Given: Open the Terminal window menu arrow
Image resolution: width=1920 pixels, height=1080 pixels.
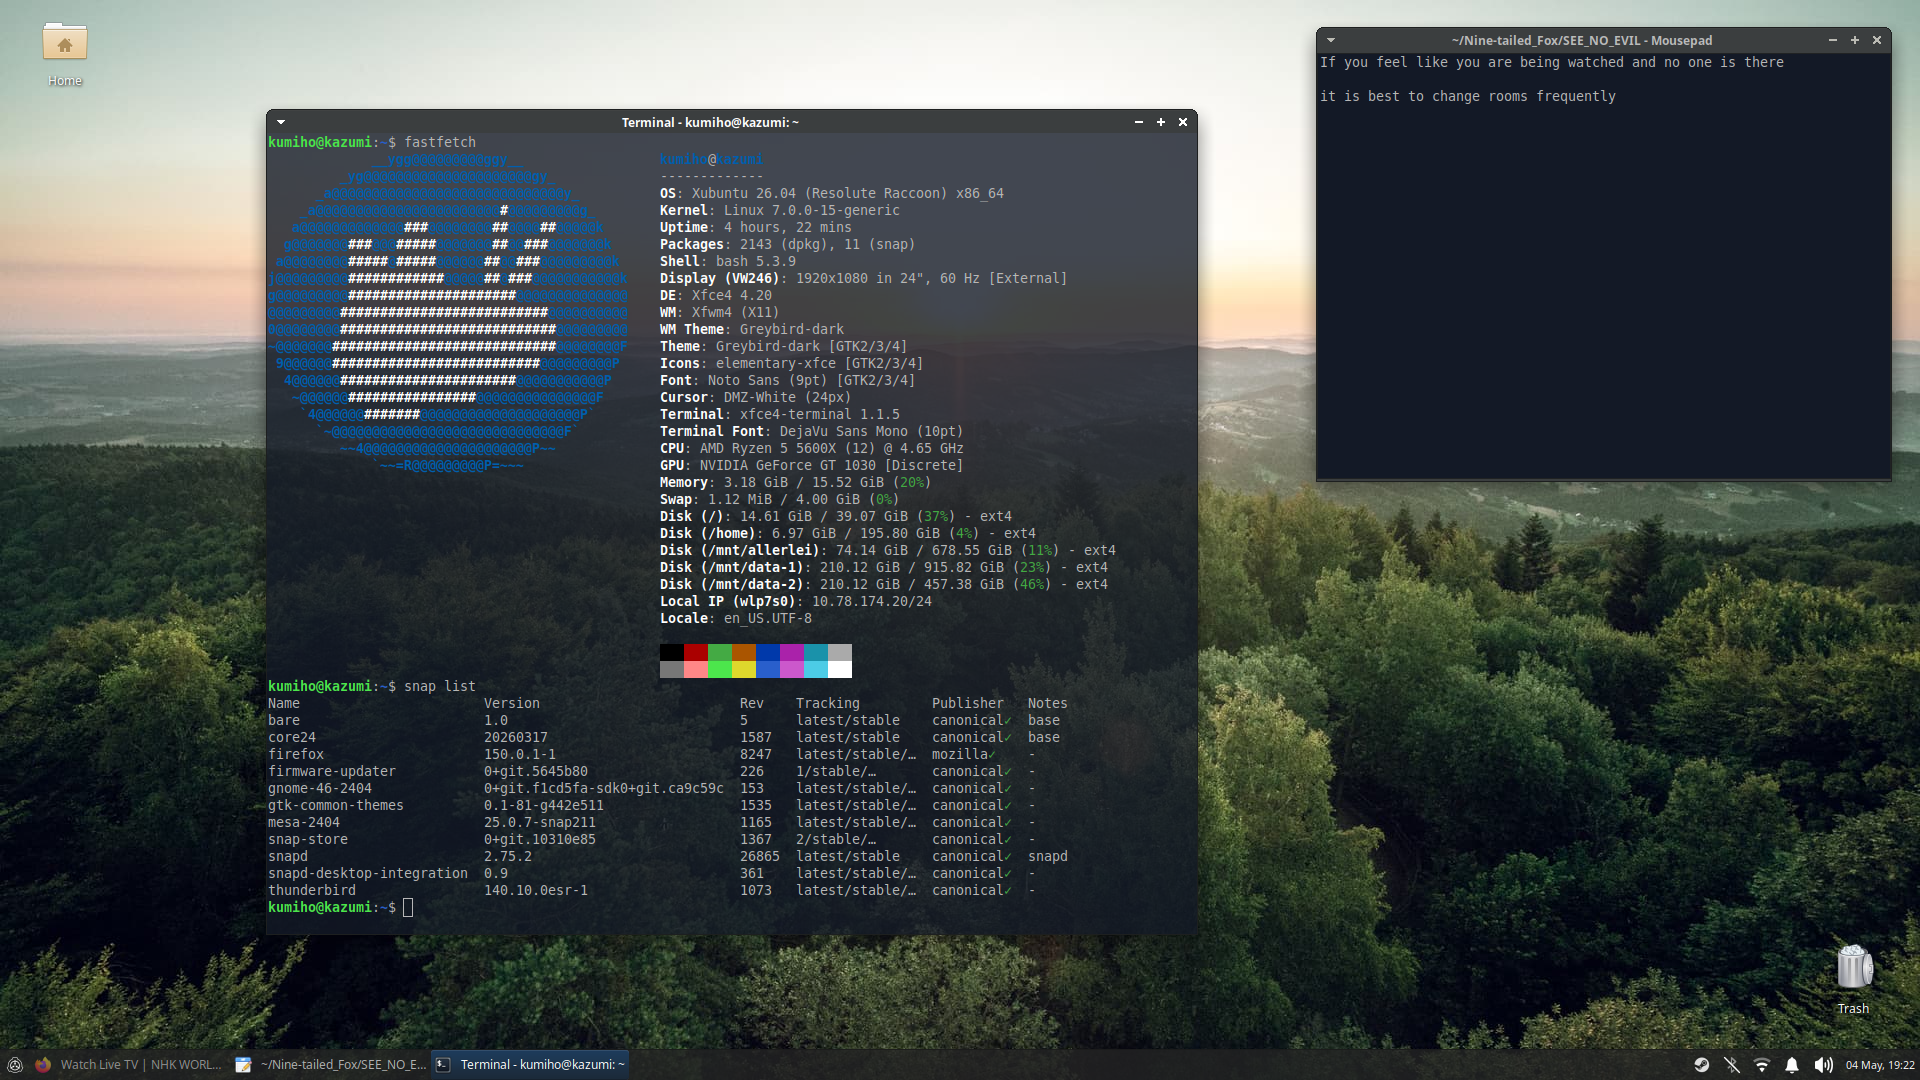Looking at the screenshot, I should [x=281, y=122].
